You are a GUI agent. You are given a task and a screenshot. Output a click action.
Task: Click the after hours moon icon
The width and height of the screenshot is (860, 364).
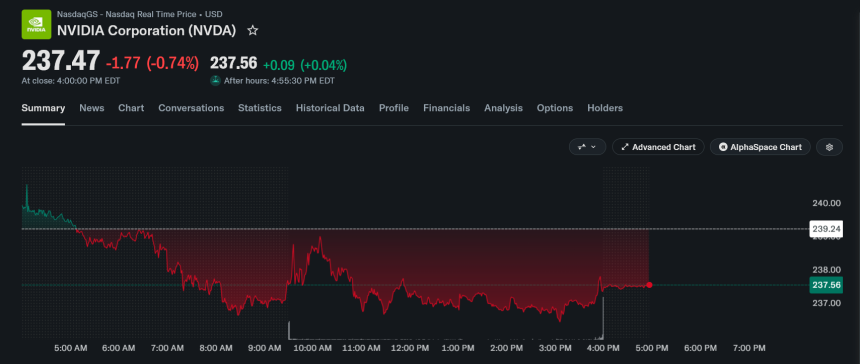coord(216,81)
